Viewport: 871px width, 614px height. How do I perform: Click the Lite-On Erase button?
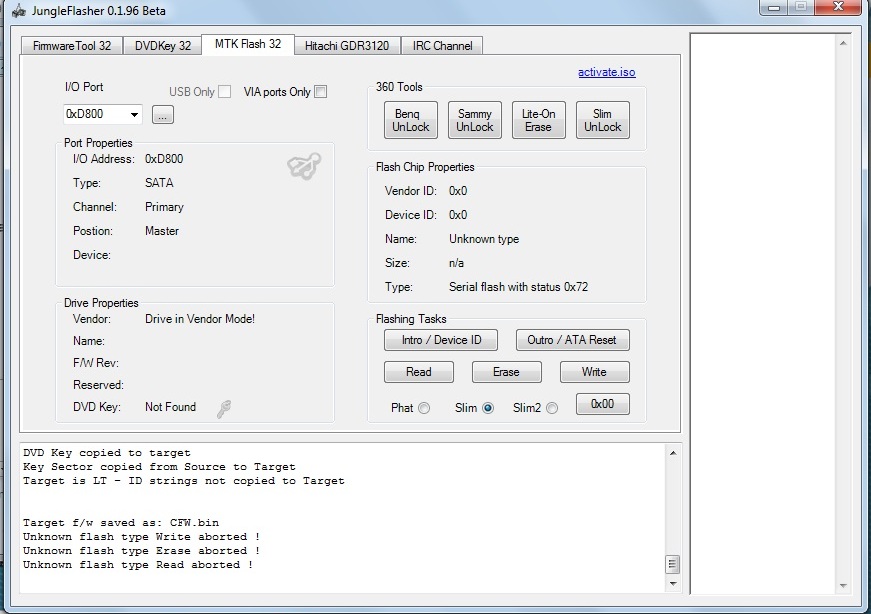click(x=538, y=120)
